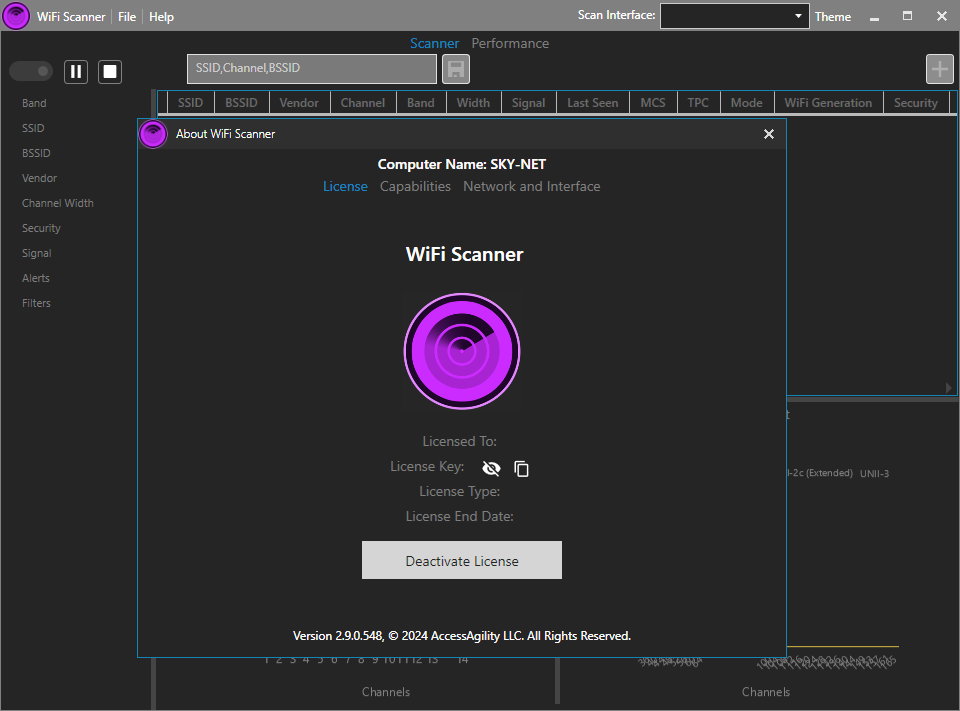Sort by the TPC column header
Screen dimensions: 960x711
(x=698, y=103)
